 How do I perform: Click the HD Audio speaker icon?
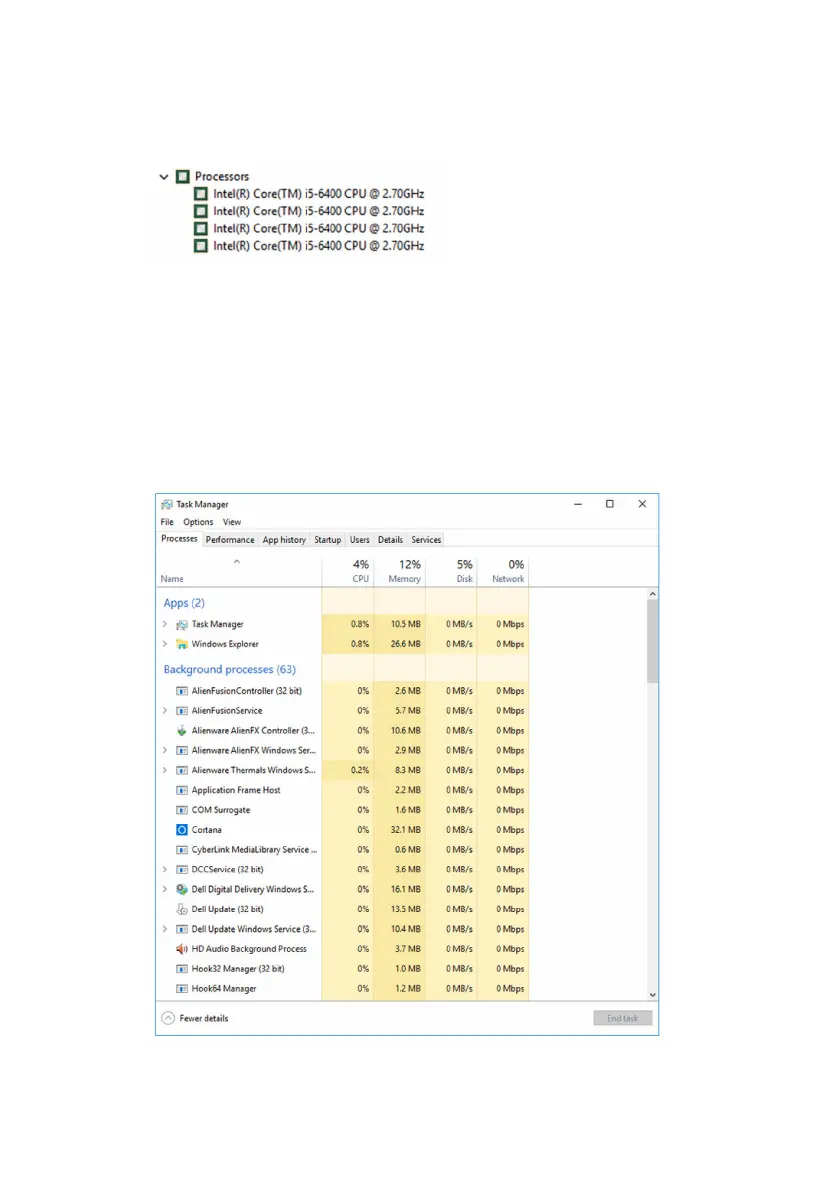click(181, 949)
